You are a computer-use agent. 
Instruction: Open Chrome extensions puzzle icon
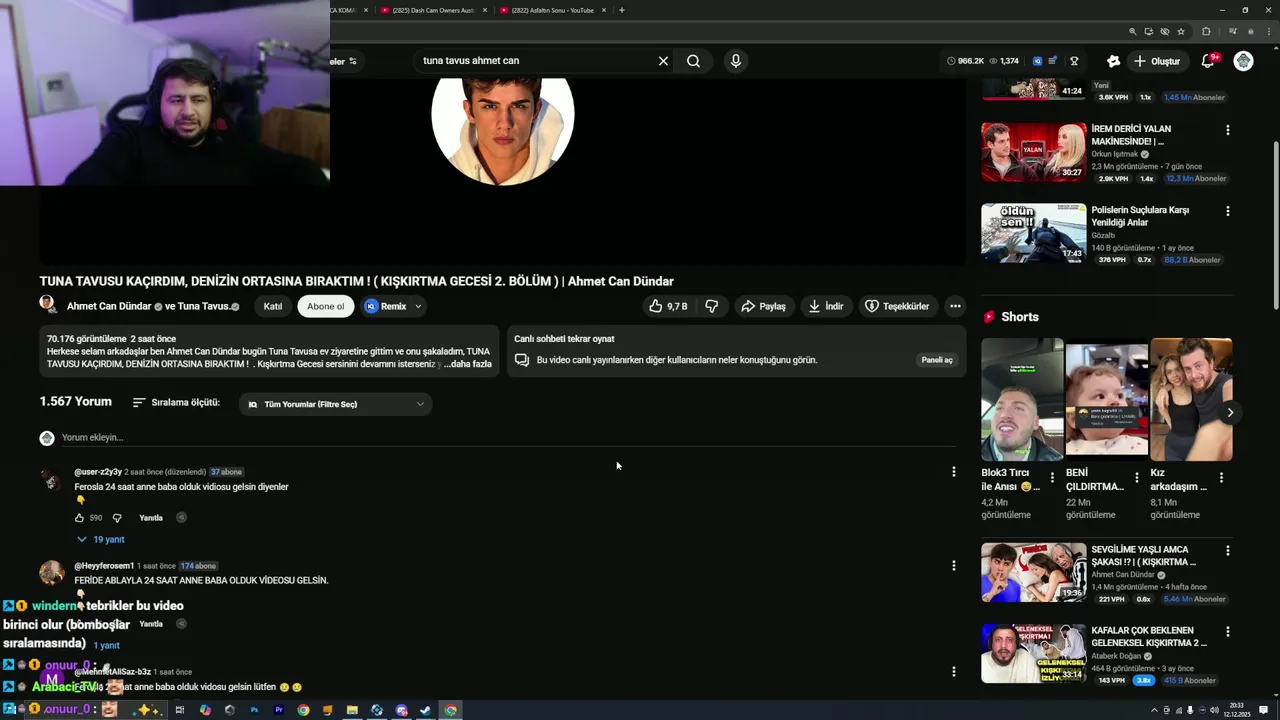click(x=1206, y=32)
